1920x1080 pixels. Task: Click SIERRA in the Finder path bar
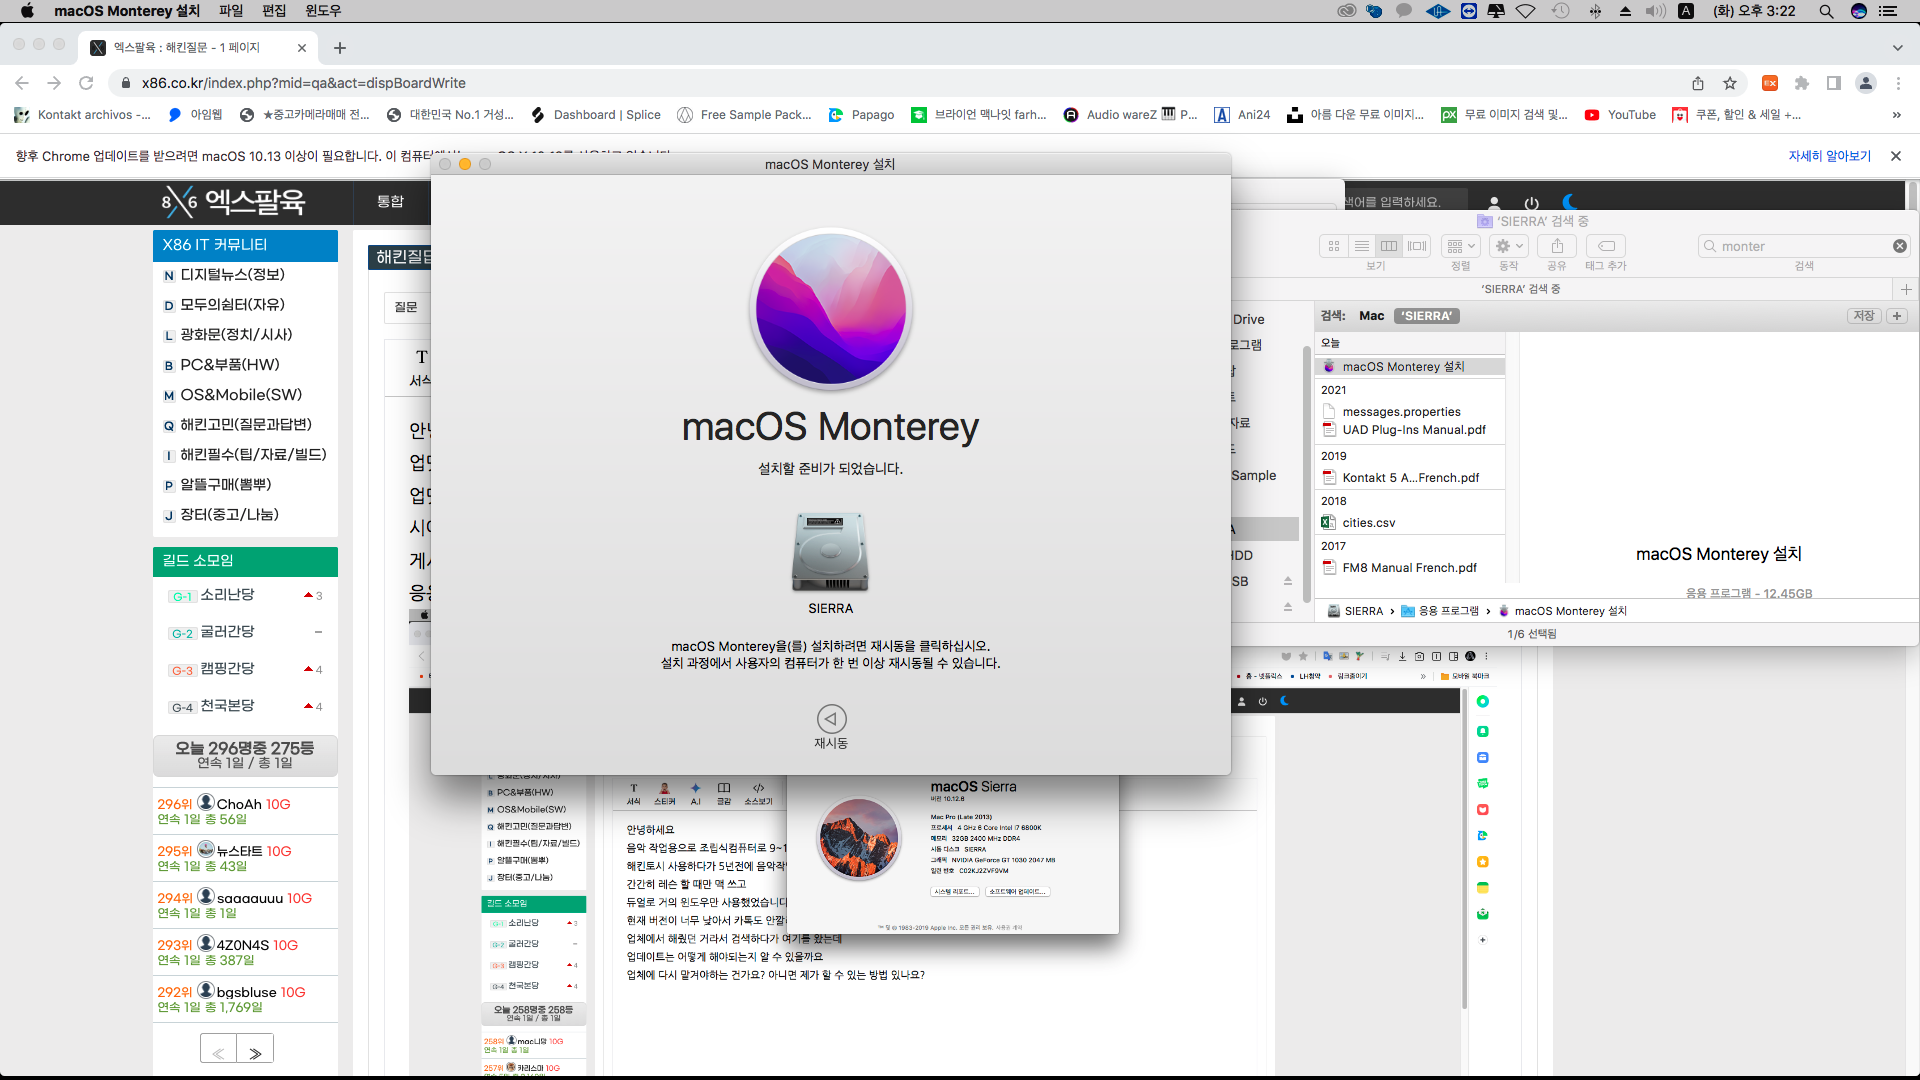pyautogui.click(x=1355, y=611)
